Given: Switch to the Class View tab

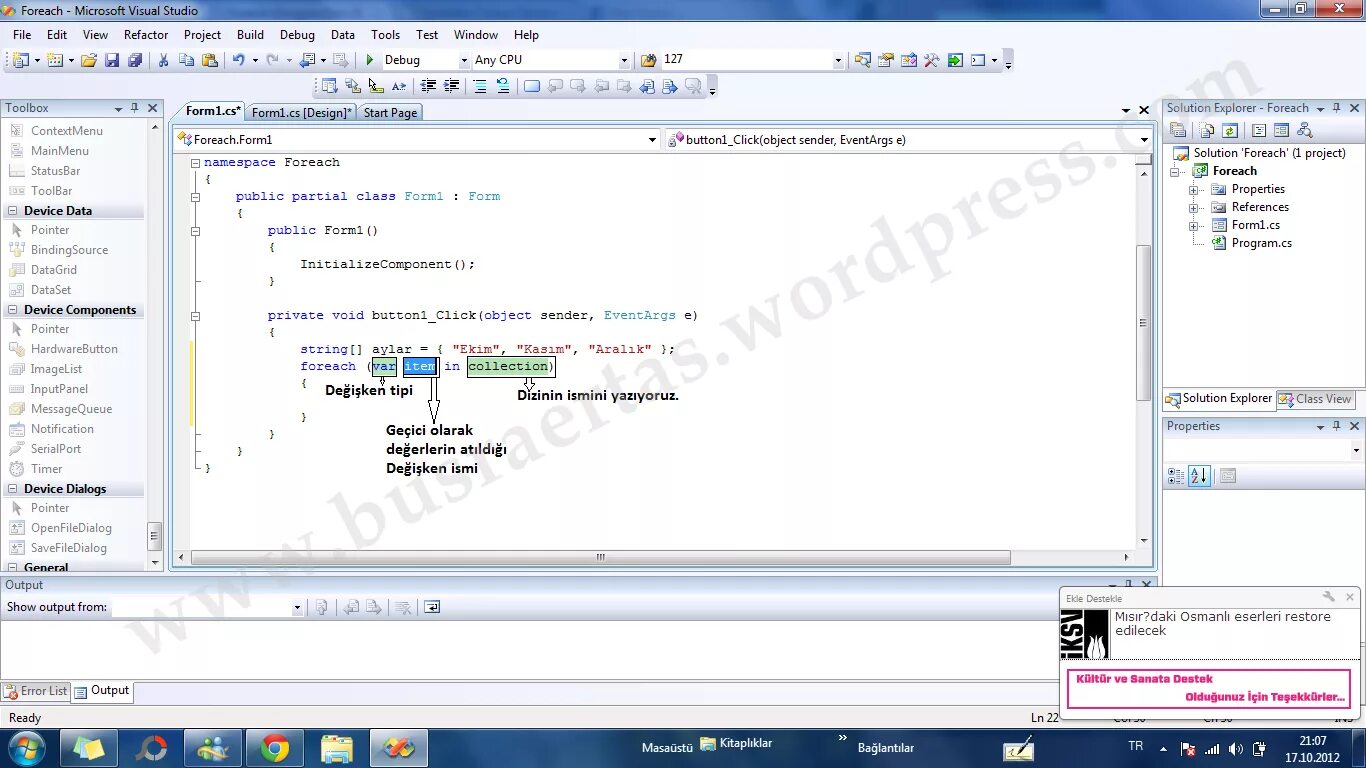Looking at the screenshot, I should 1315,399.
